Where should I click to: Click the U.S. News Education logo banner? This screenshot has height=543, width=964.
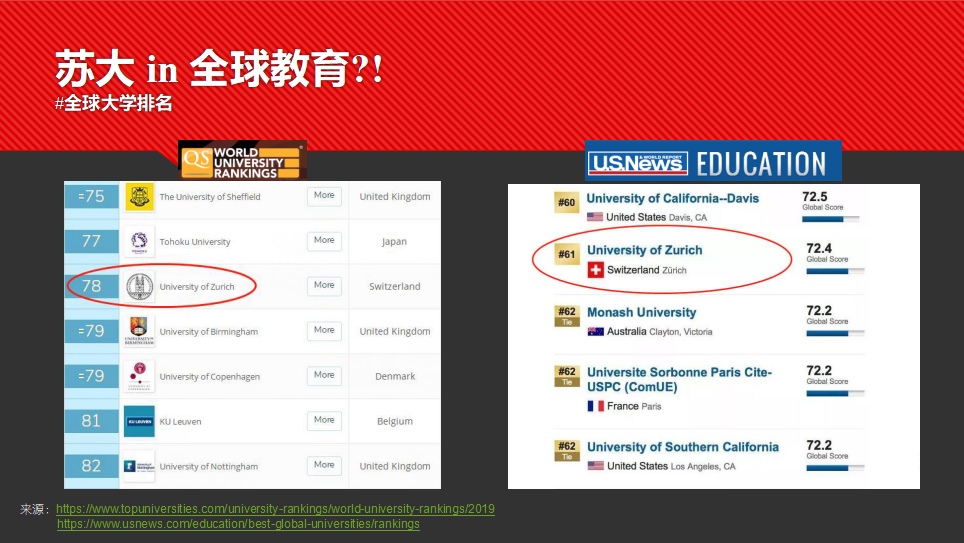tap(713, 161)
